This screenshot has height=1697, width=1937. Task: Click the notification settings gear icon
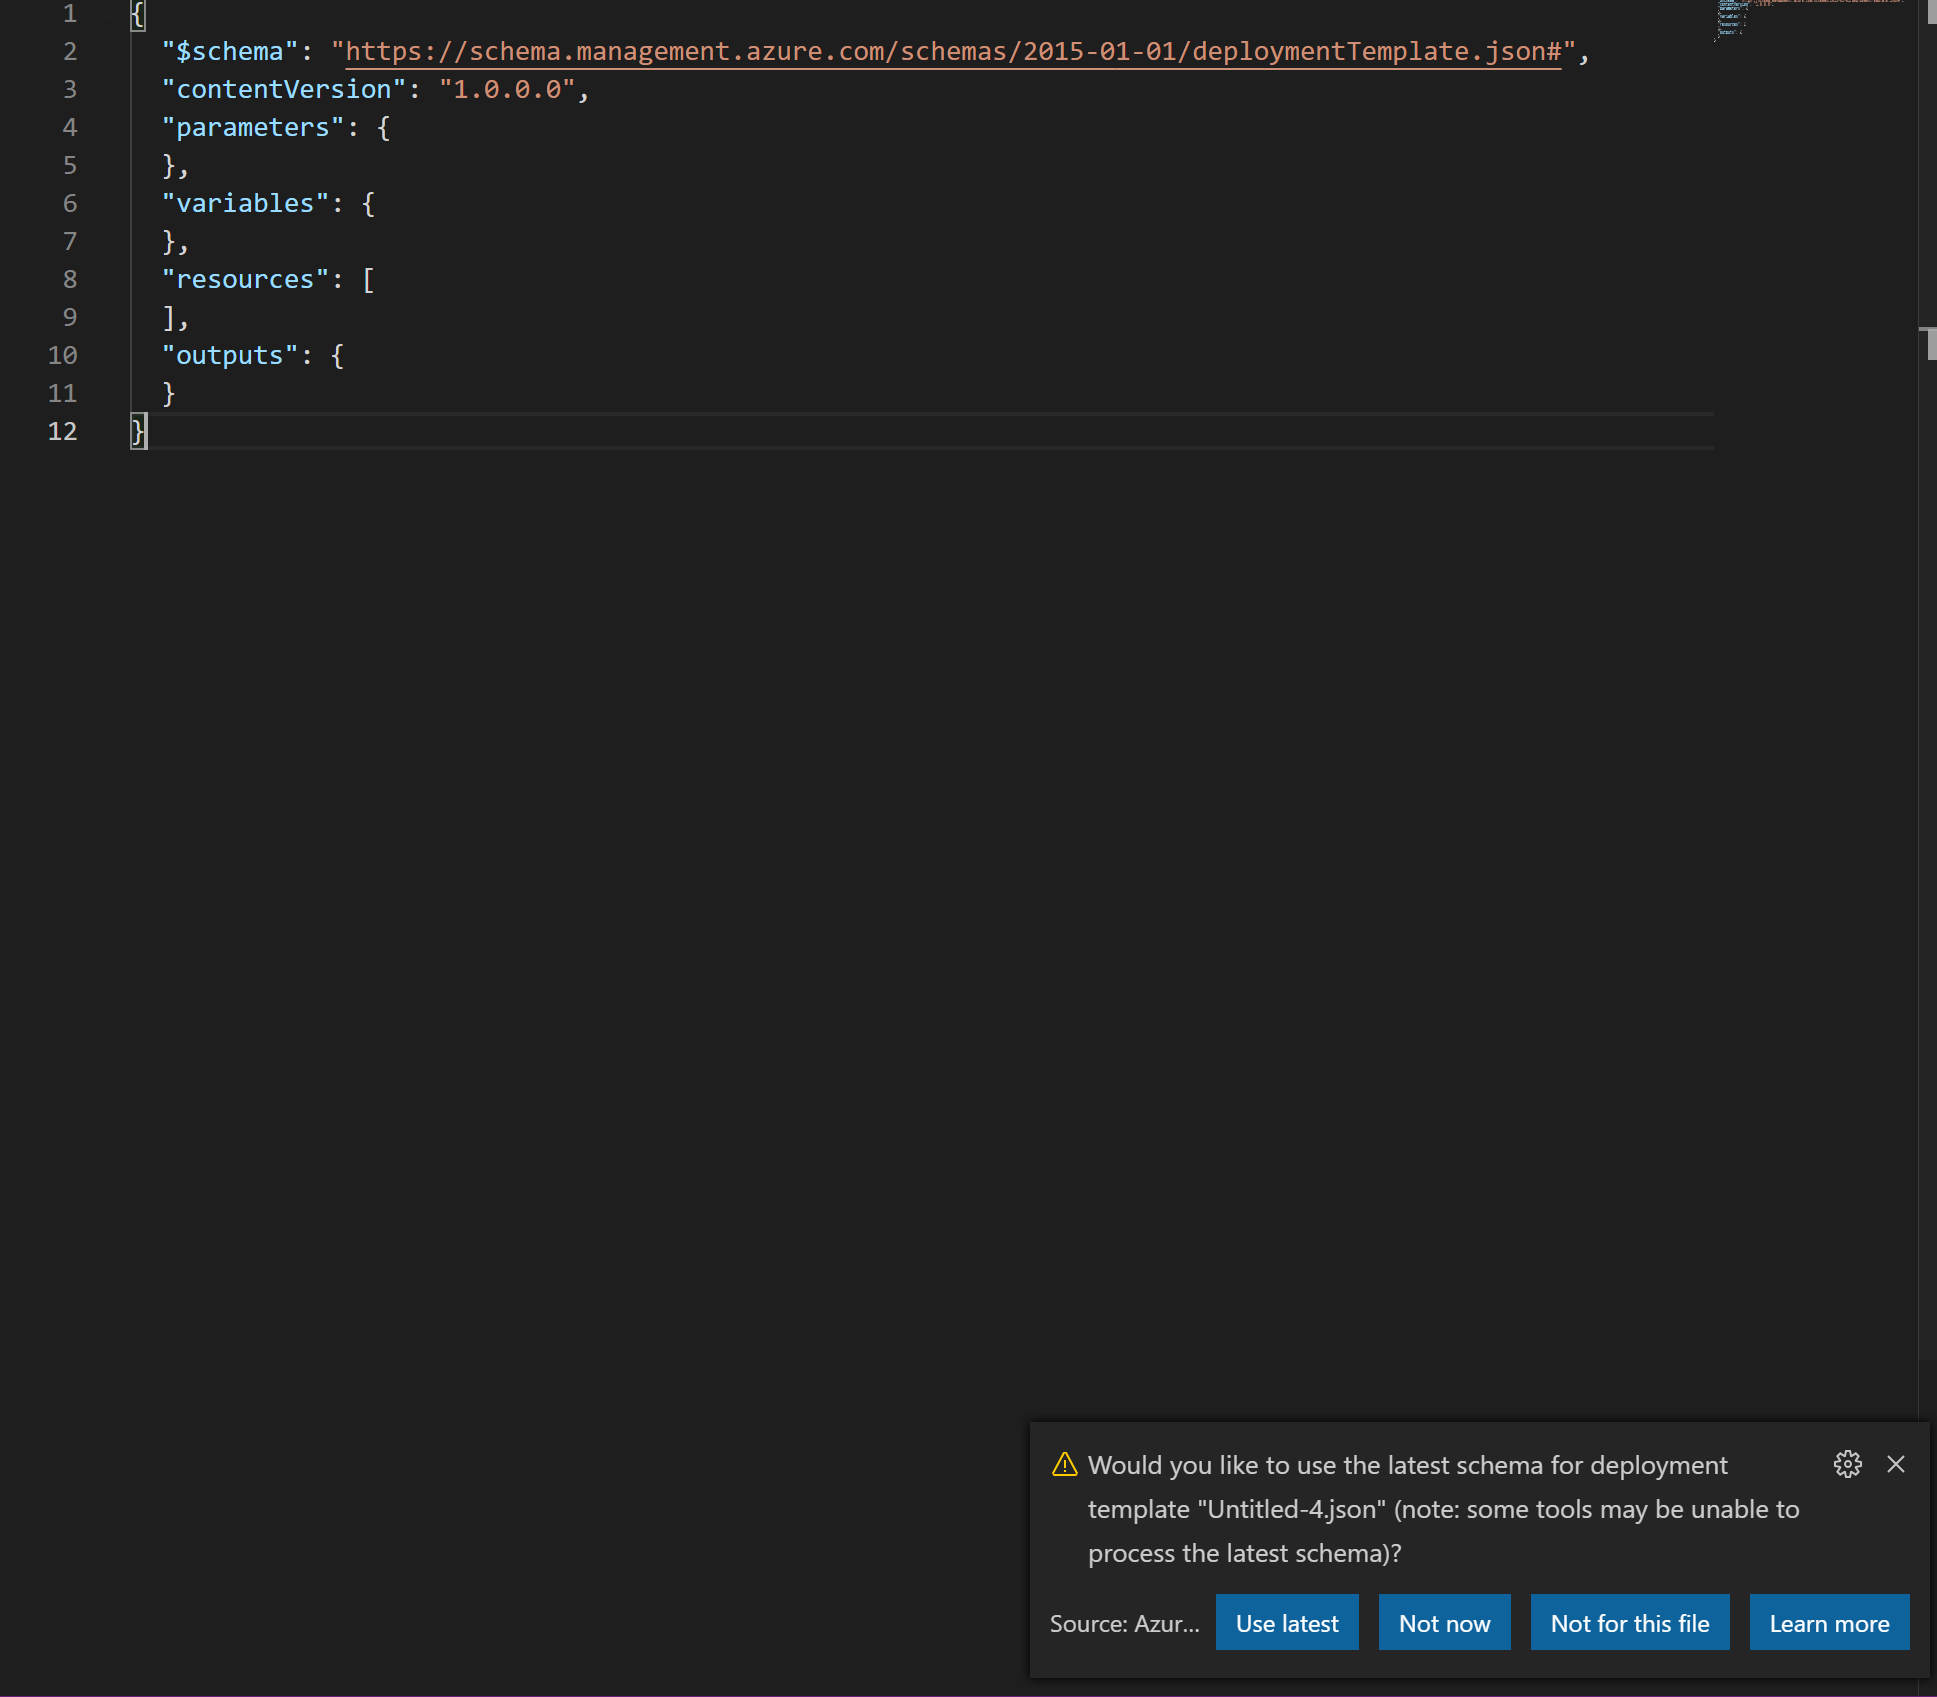click(1848, 1464)
